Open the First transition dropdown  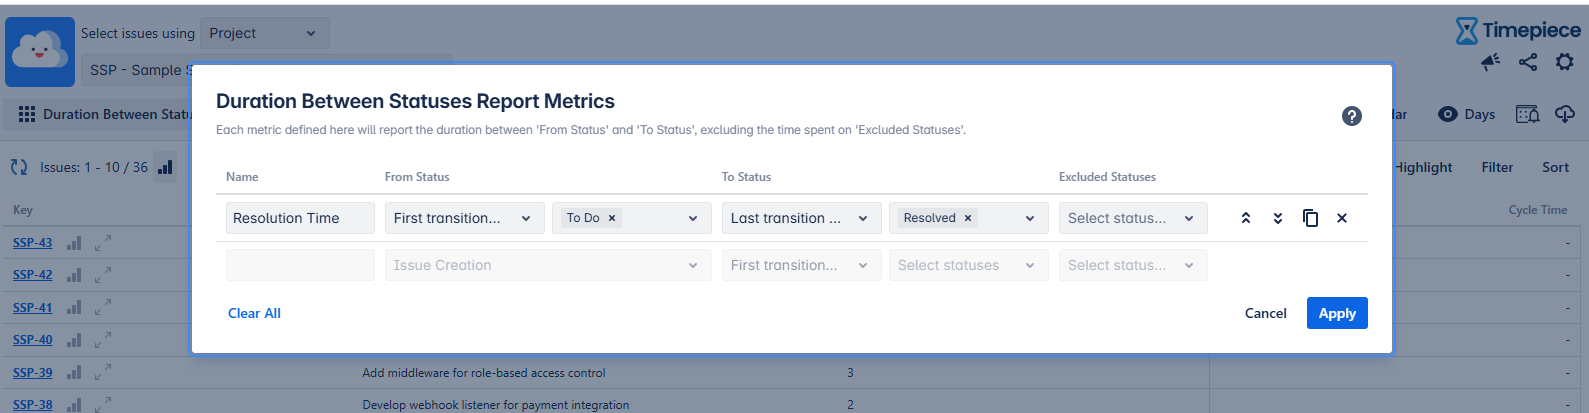tap(464, 218)
